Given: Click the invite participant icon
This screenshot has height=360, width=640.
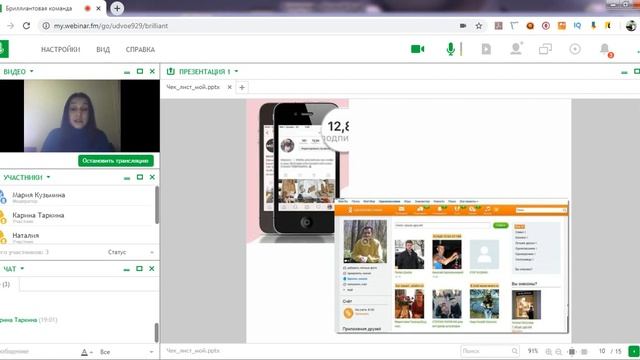Looking at the screenshot, I should click(x=516, y=49).
